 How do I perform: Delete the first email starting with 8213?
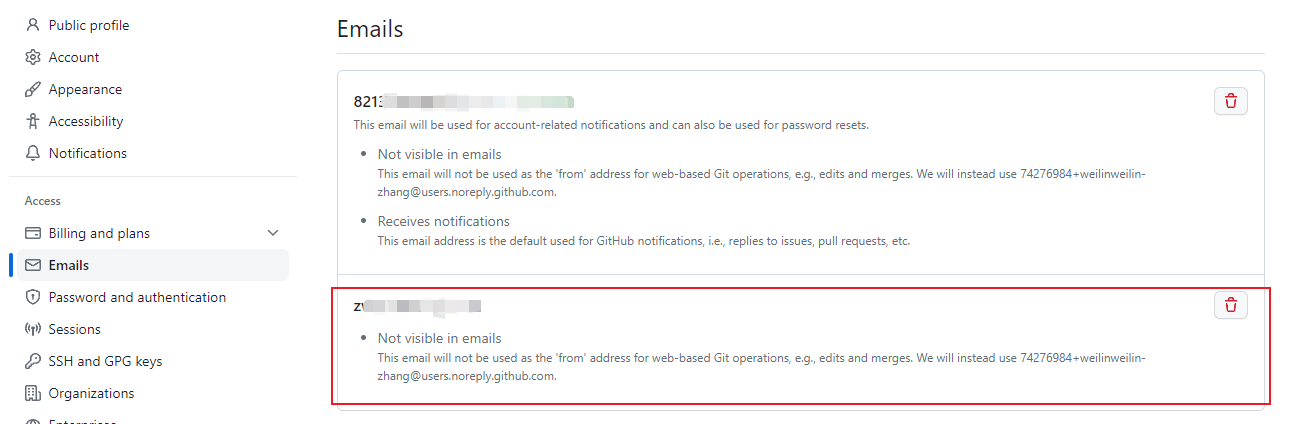click(1231, 101)
